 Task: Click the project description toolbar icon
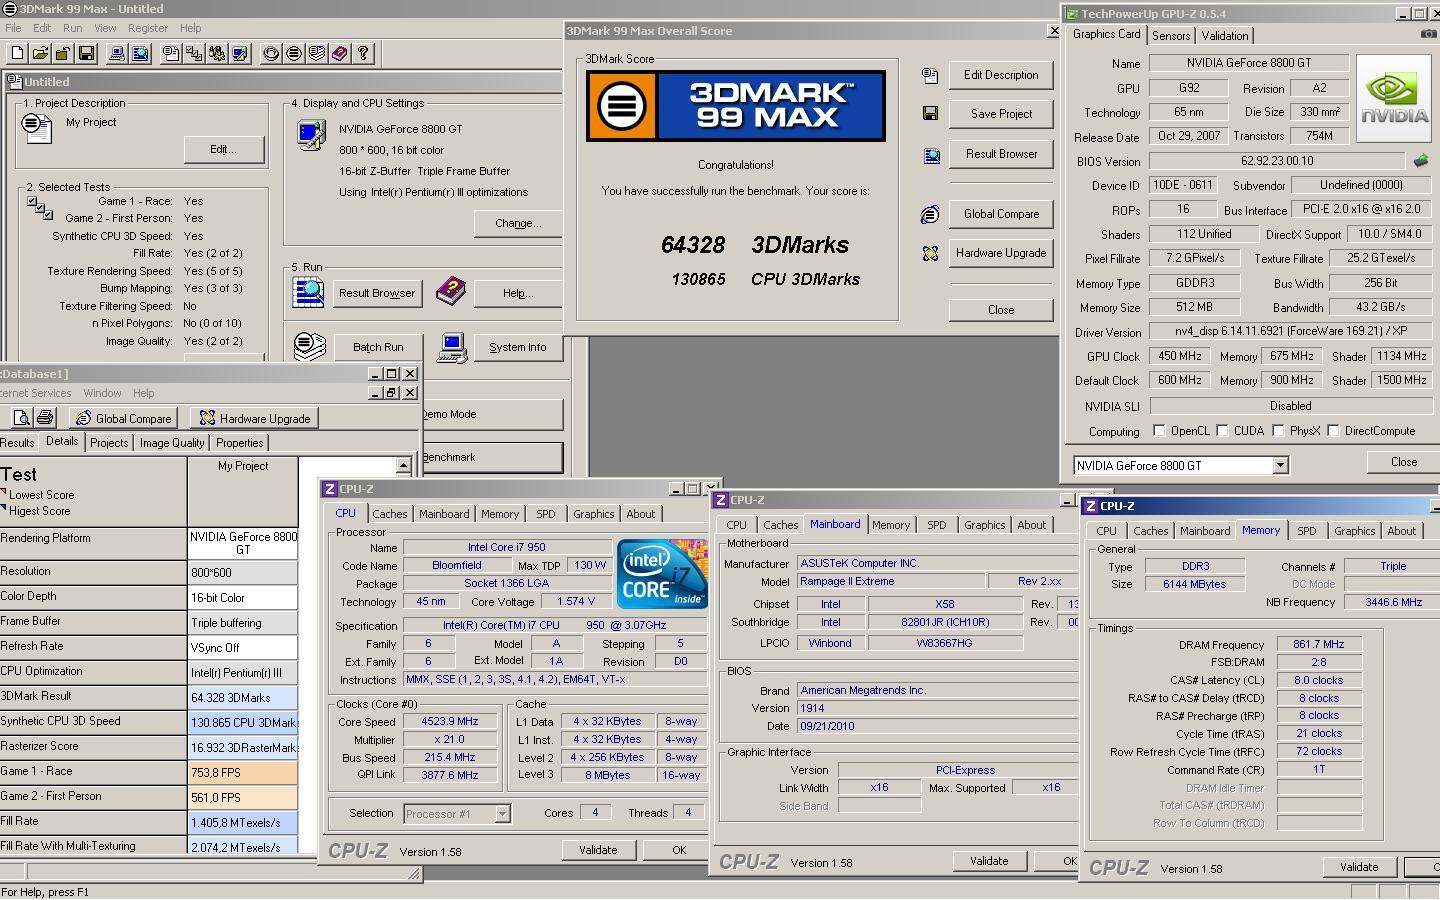pos(171,53)
